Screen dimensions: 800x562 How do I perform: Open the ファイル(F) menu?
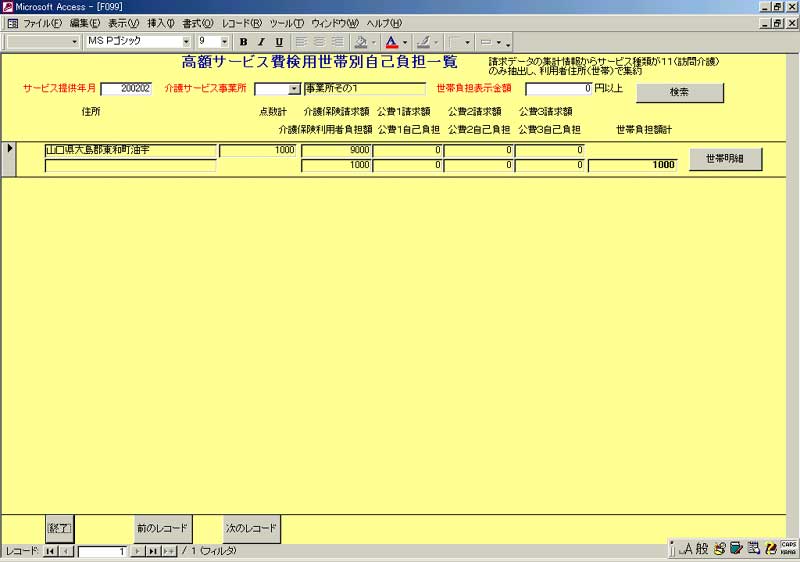[42, 23]
